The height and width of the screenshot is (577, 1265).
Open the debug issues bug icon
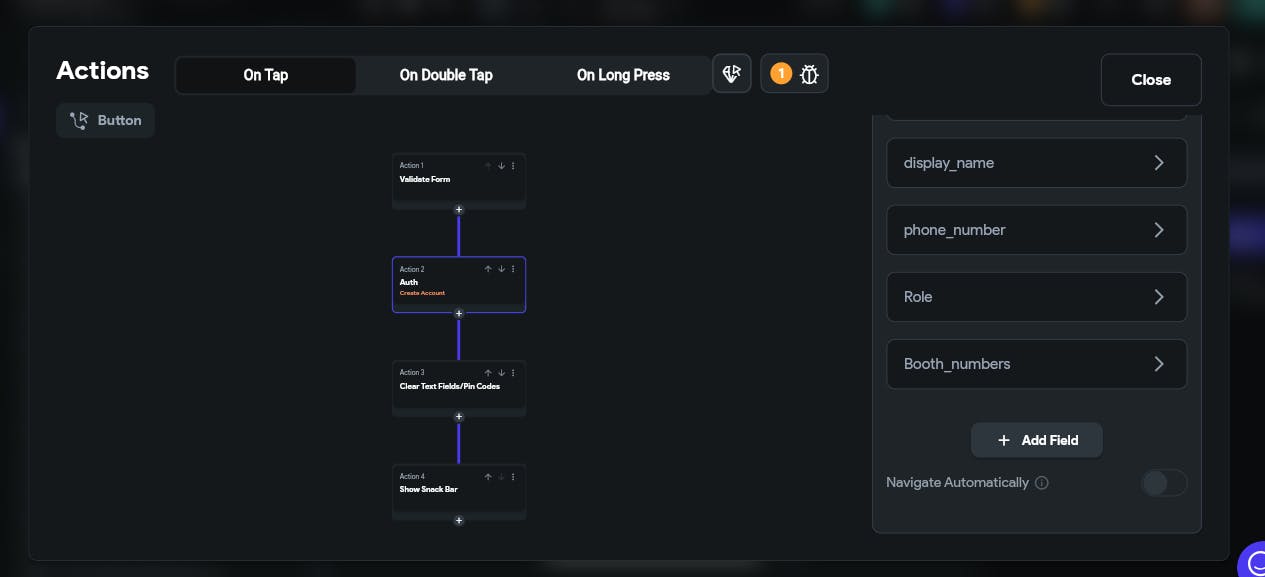[809, 74]
